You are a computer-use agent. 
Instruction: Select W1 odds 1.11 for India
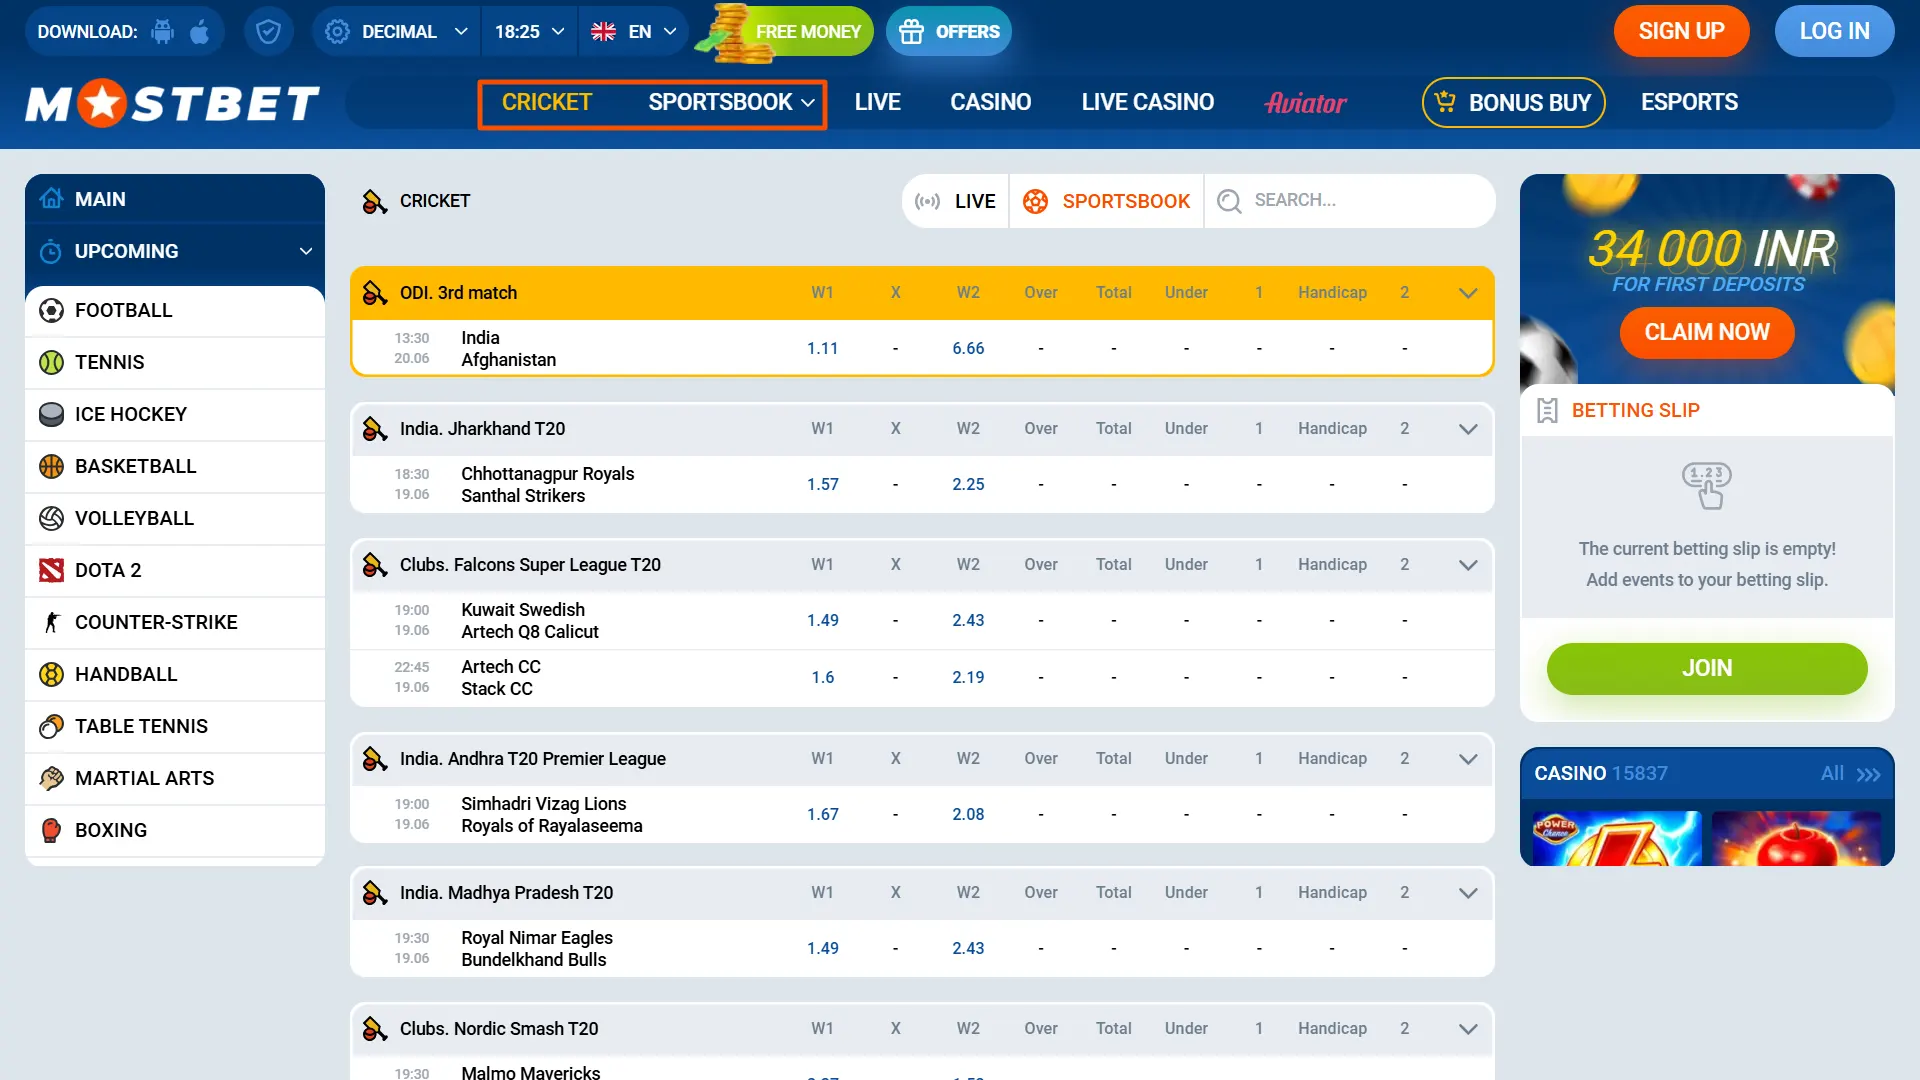[x=822, y=349]
